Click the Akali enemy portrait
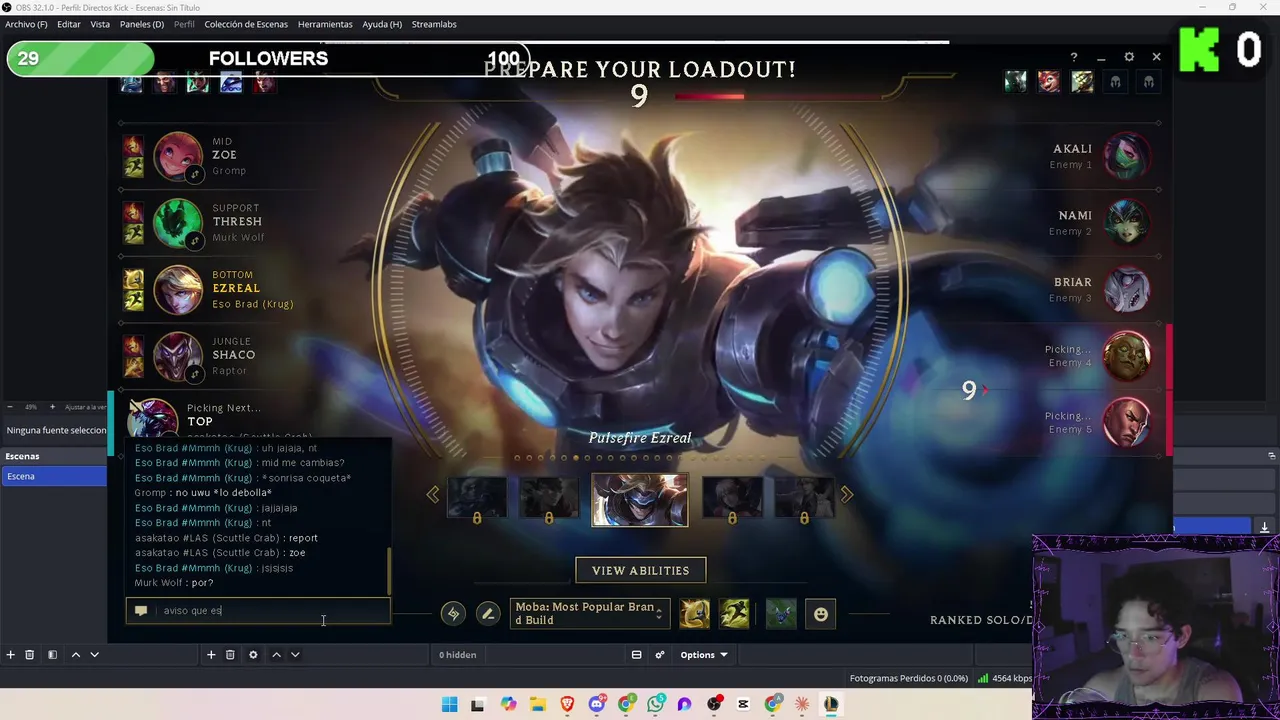1280x720 pixels. point(1127,156)
